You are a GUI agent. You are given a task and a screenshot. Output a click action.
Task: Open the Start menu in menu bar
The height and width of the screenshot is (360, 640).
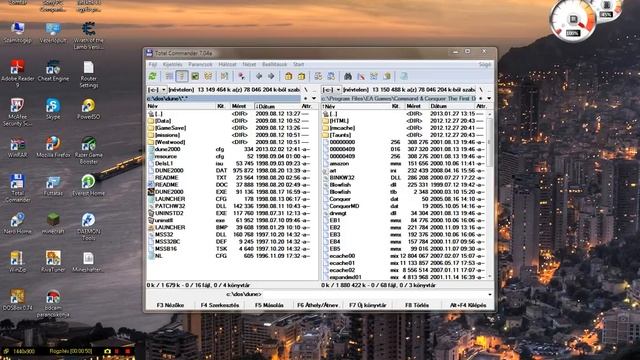(x=298, y=64)
